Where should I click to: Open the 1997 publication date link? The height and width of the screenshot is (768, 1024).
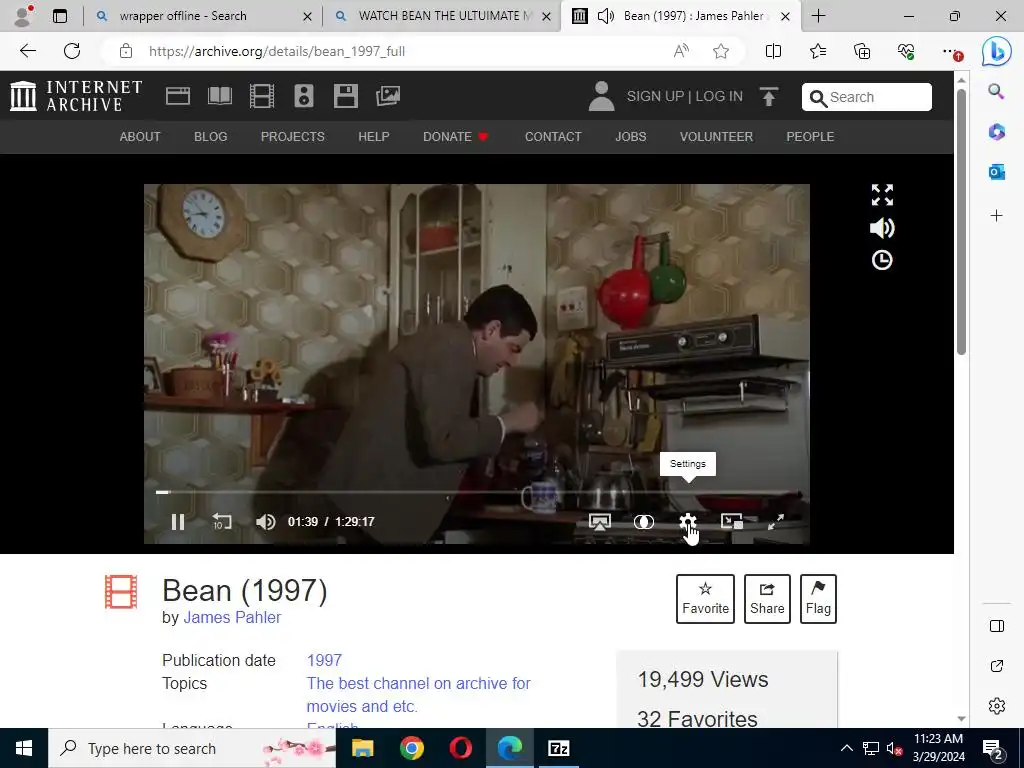click(325, 660)
